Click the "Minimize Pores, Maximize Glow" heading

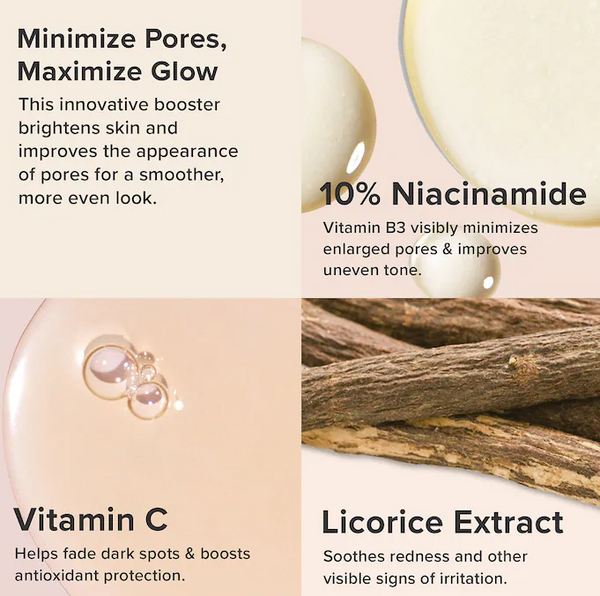(122, 55)
